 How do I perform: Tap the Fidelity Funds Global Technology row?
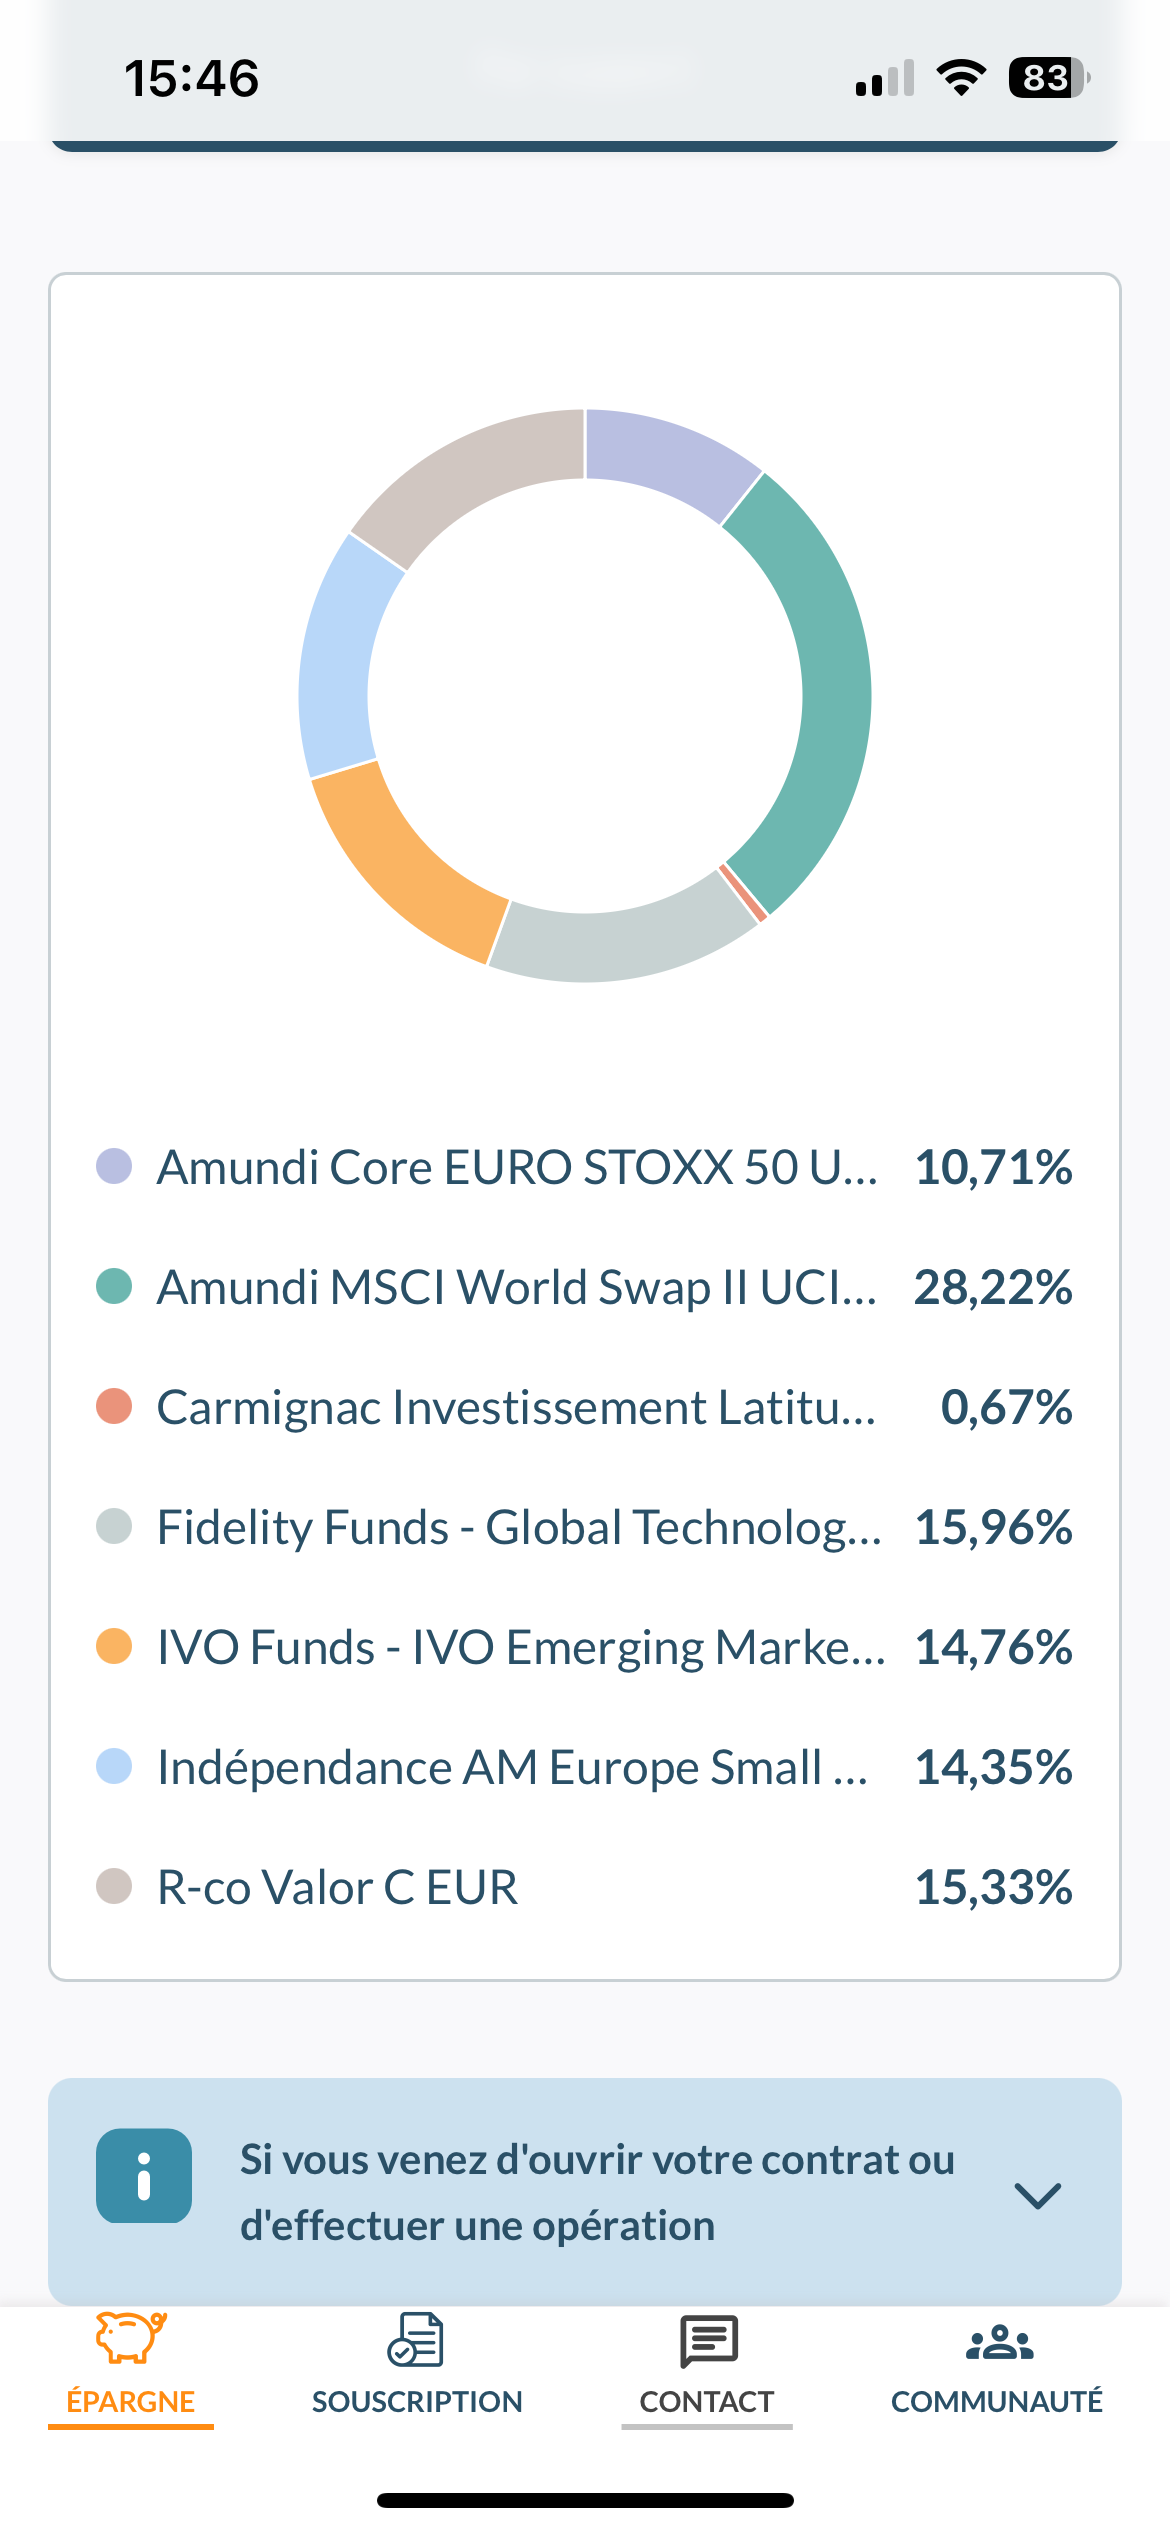pyautogui.click(x=519, y=1527)
